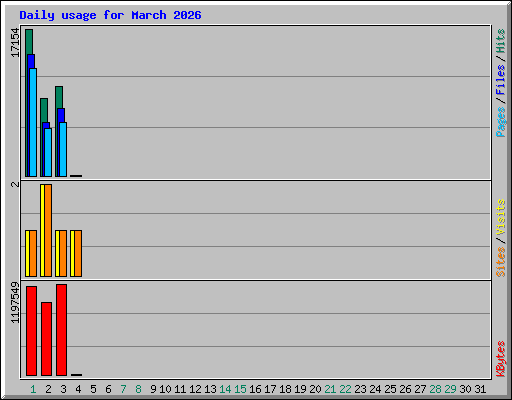Click day 23 on the date axis
The width and height of the screenshot is (512, 400).
point(360,389)
